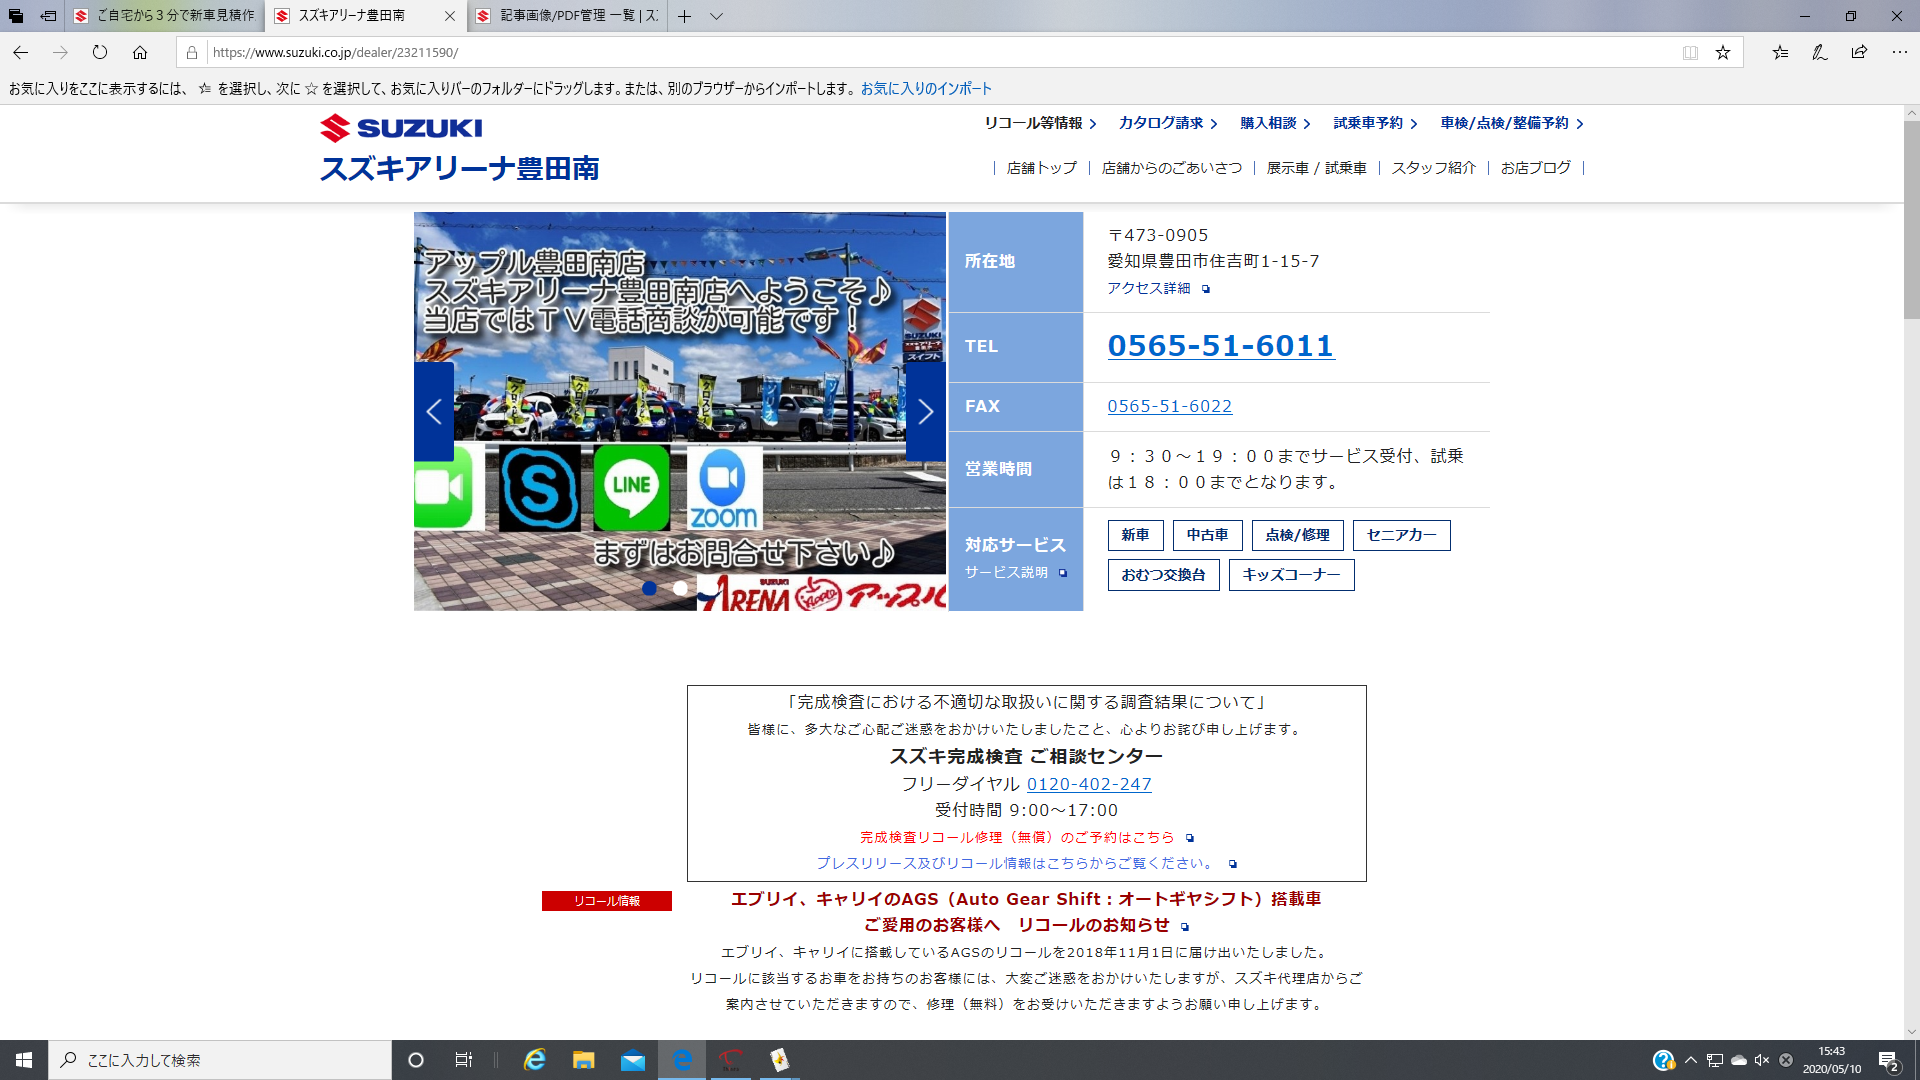This screenshot has width=1920, height=1080.
Task: Close the スズキアリーナ豊田南 tab
Action: pos(449,16)
